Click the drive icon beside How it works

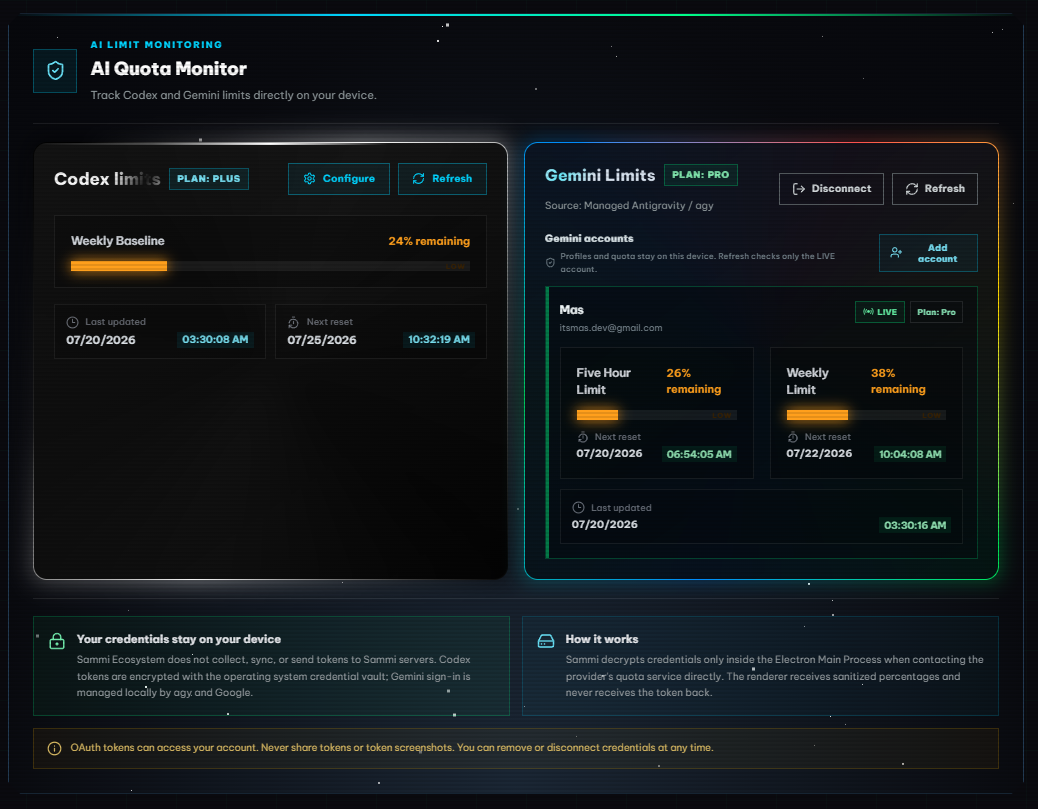[x=545, y=641]
